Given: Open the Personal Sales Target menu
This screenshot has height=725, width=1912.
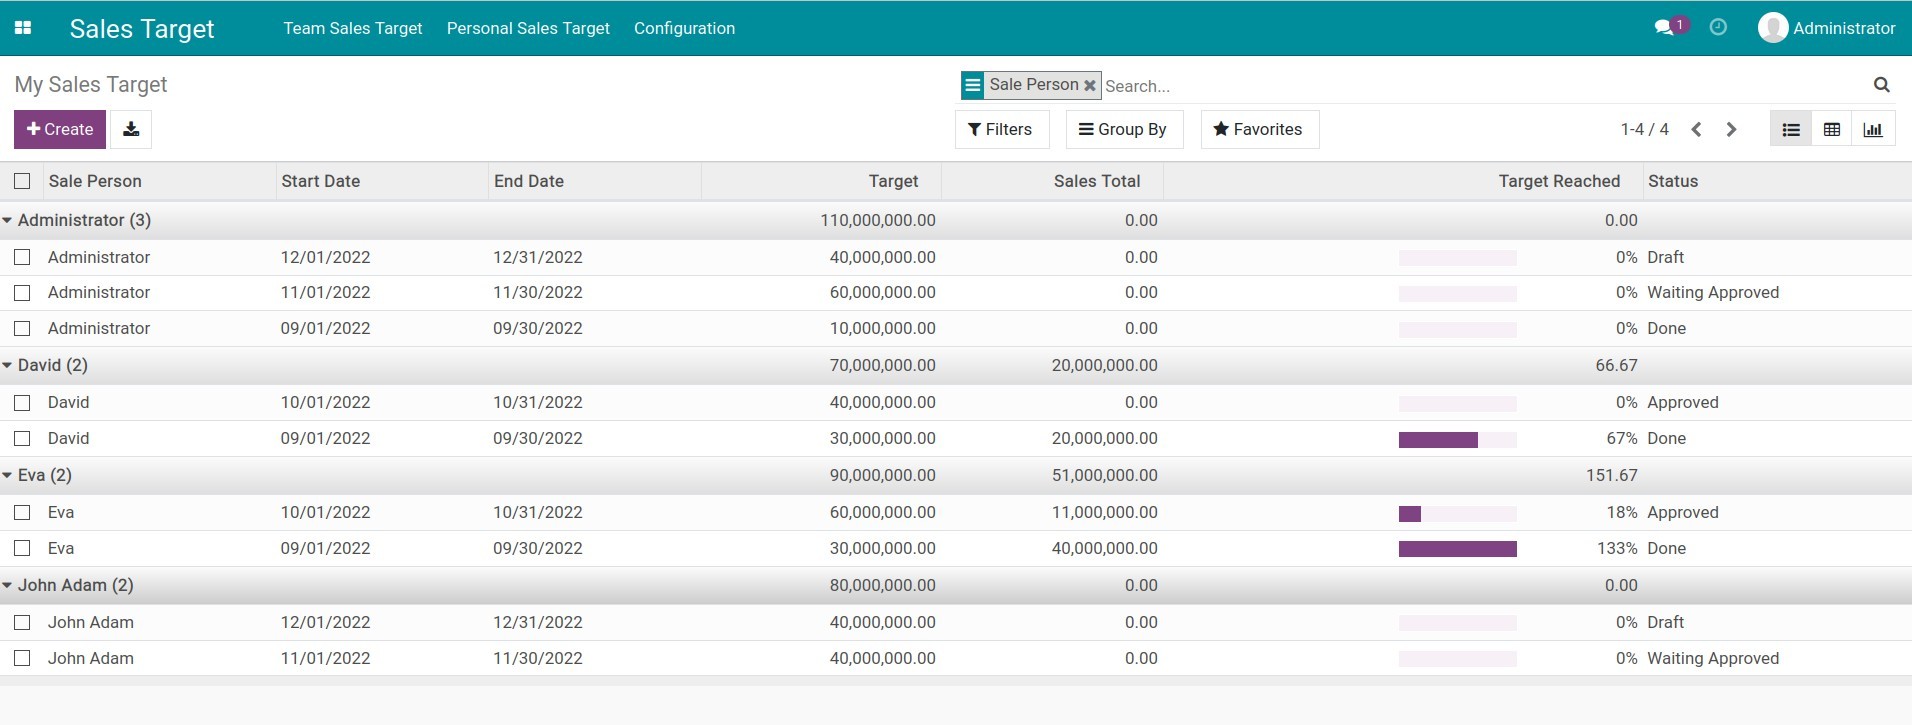Looking at the screenshot, I should tap(528, 28).
